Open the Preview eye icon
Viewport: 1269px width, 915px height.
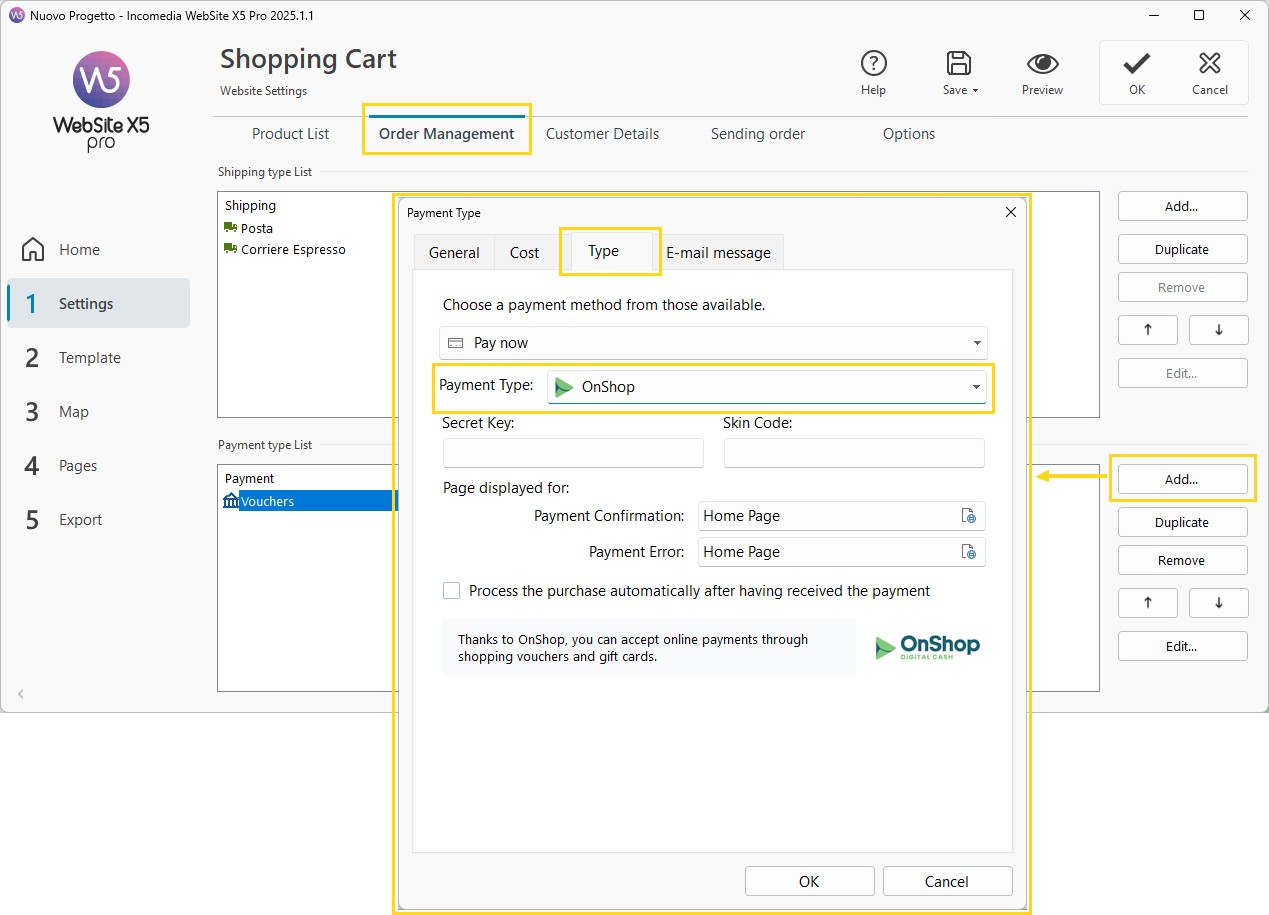[1042, 64]
